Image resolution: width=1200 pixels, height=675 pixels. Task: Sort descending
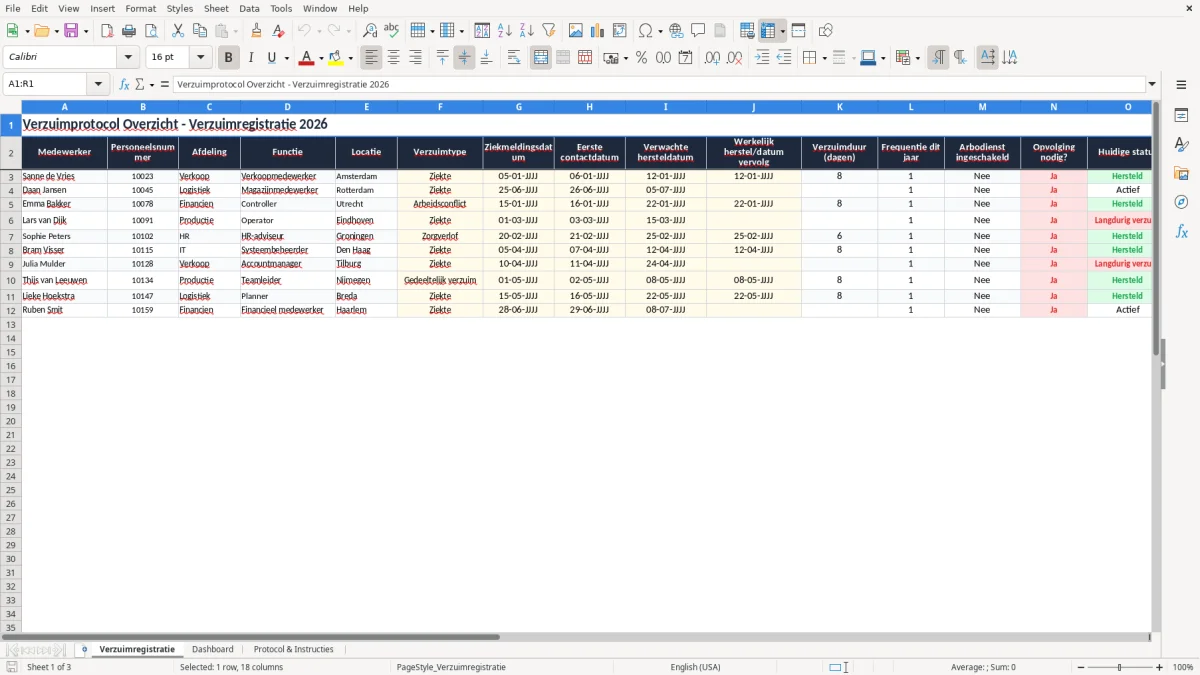coord(527,31)
